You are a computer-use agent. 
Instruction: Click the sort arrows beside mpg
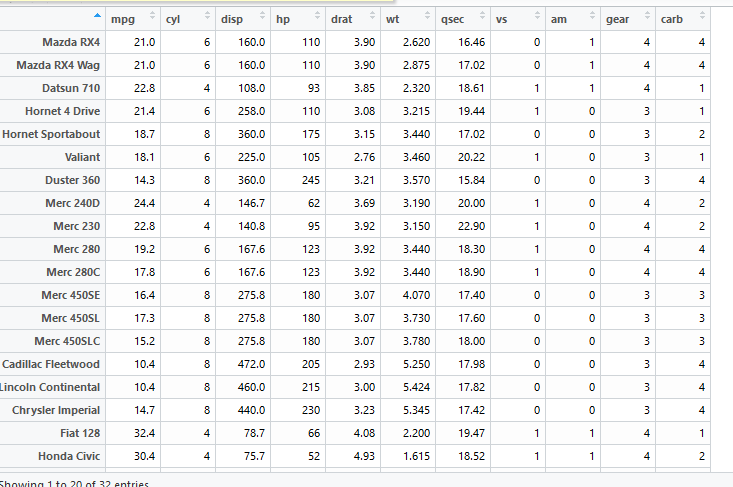152,17
